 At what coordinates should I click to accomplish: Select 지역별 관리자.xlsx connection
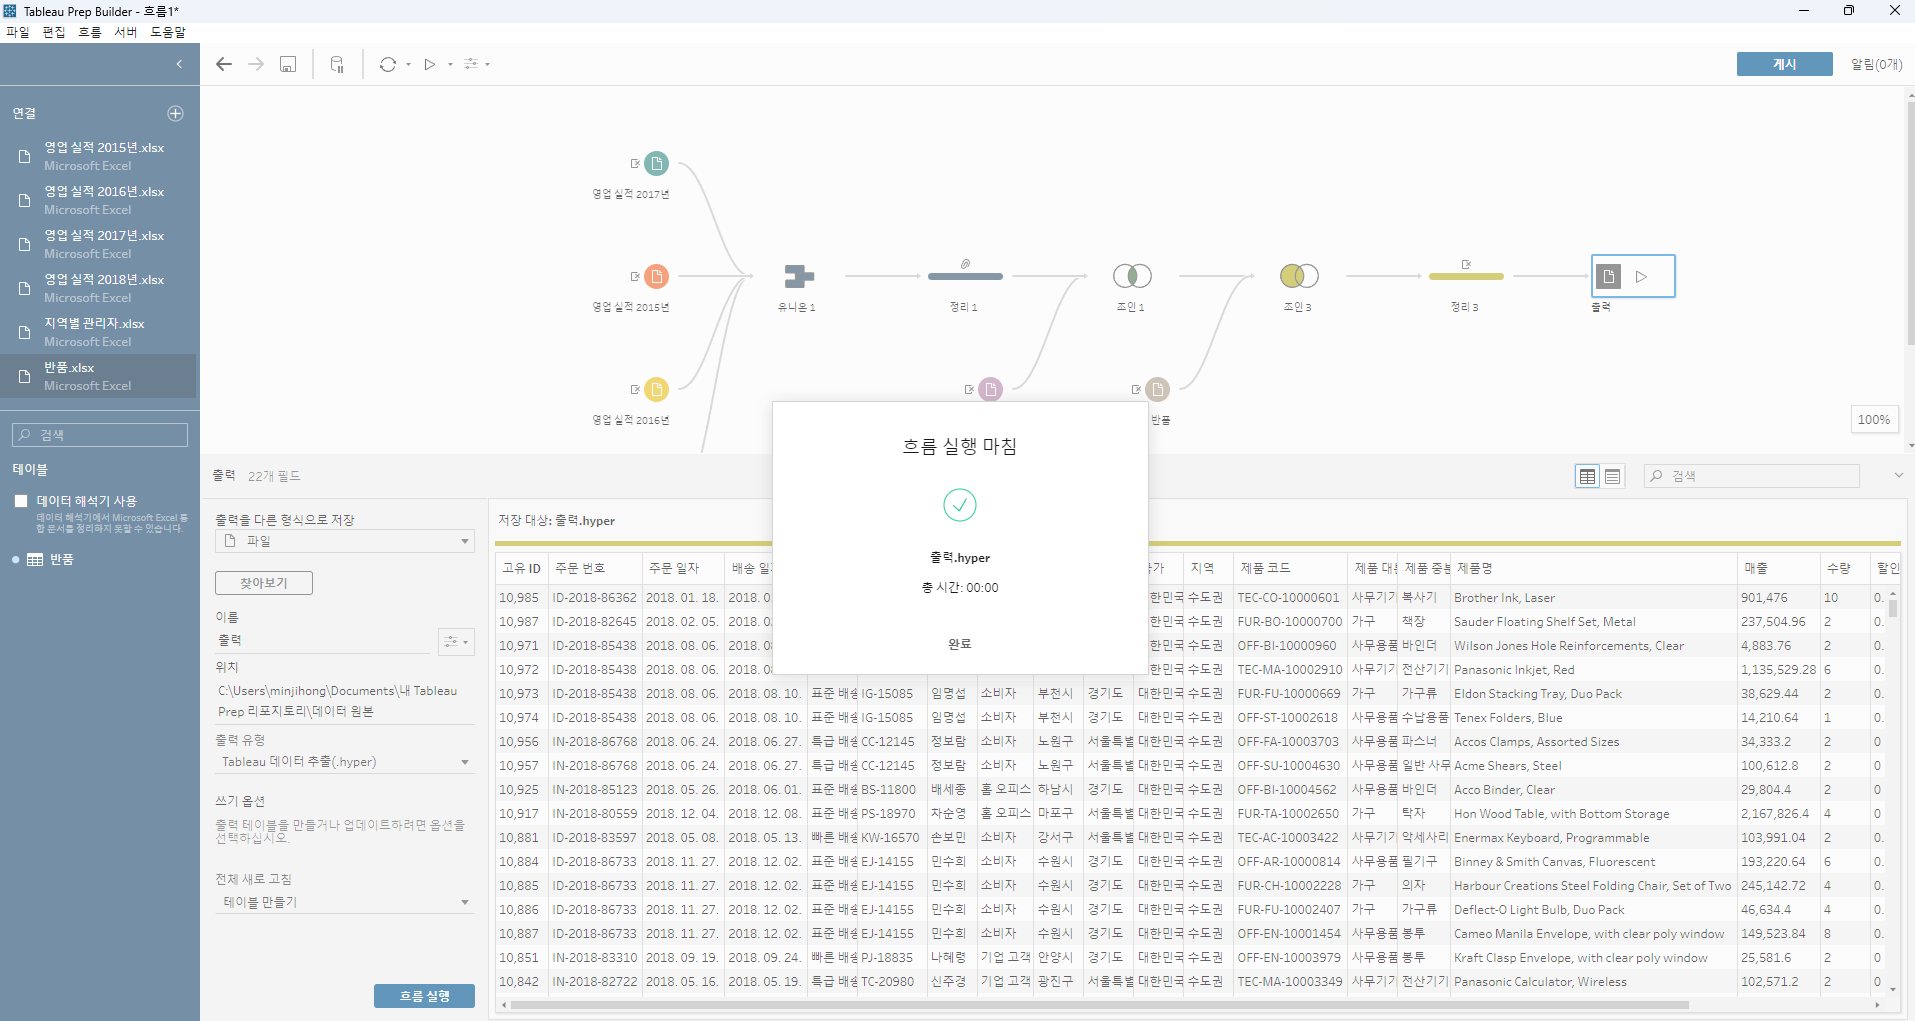click(100, 332)
